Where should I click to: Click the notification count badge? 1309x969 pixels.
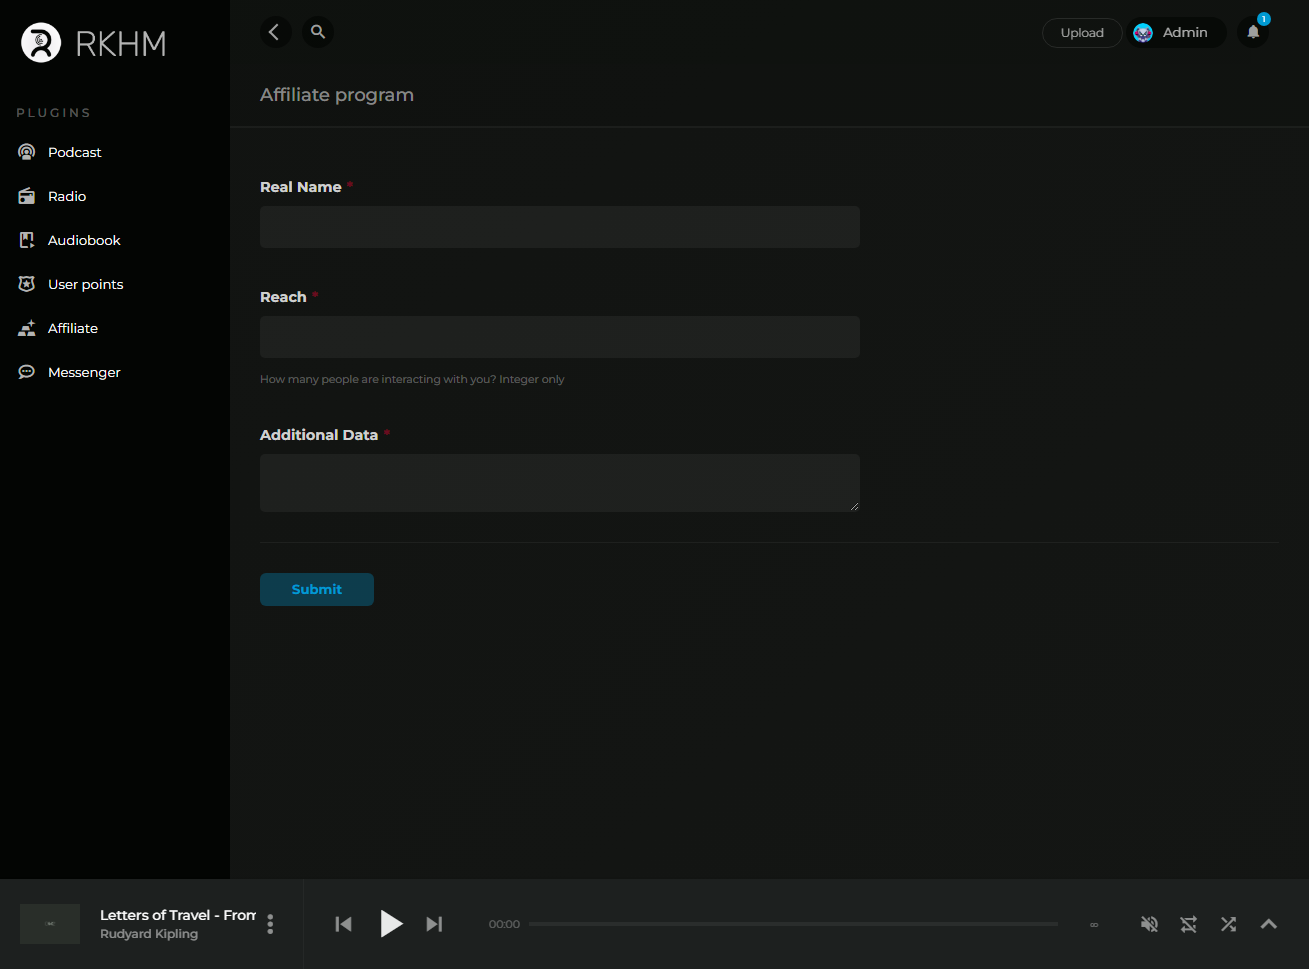point(1264,19)
